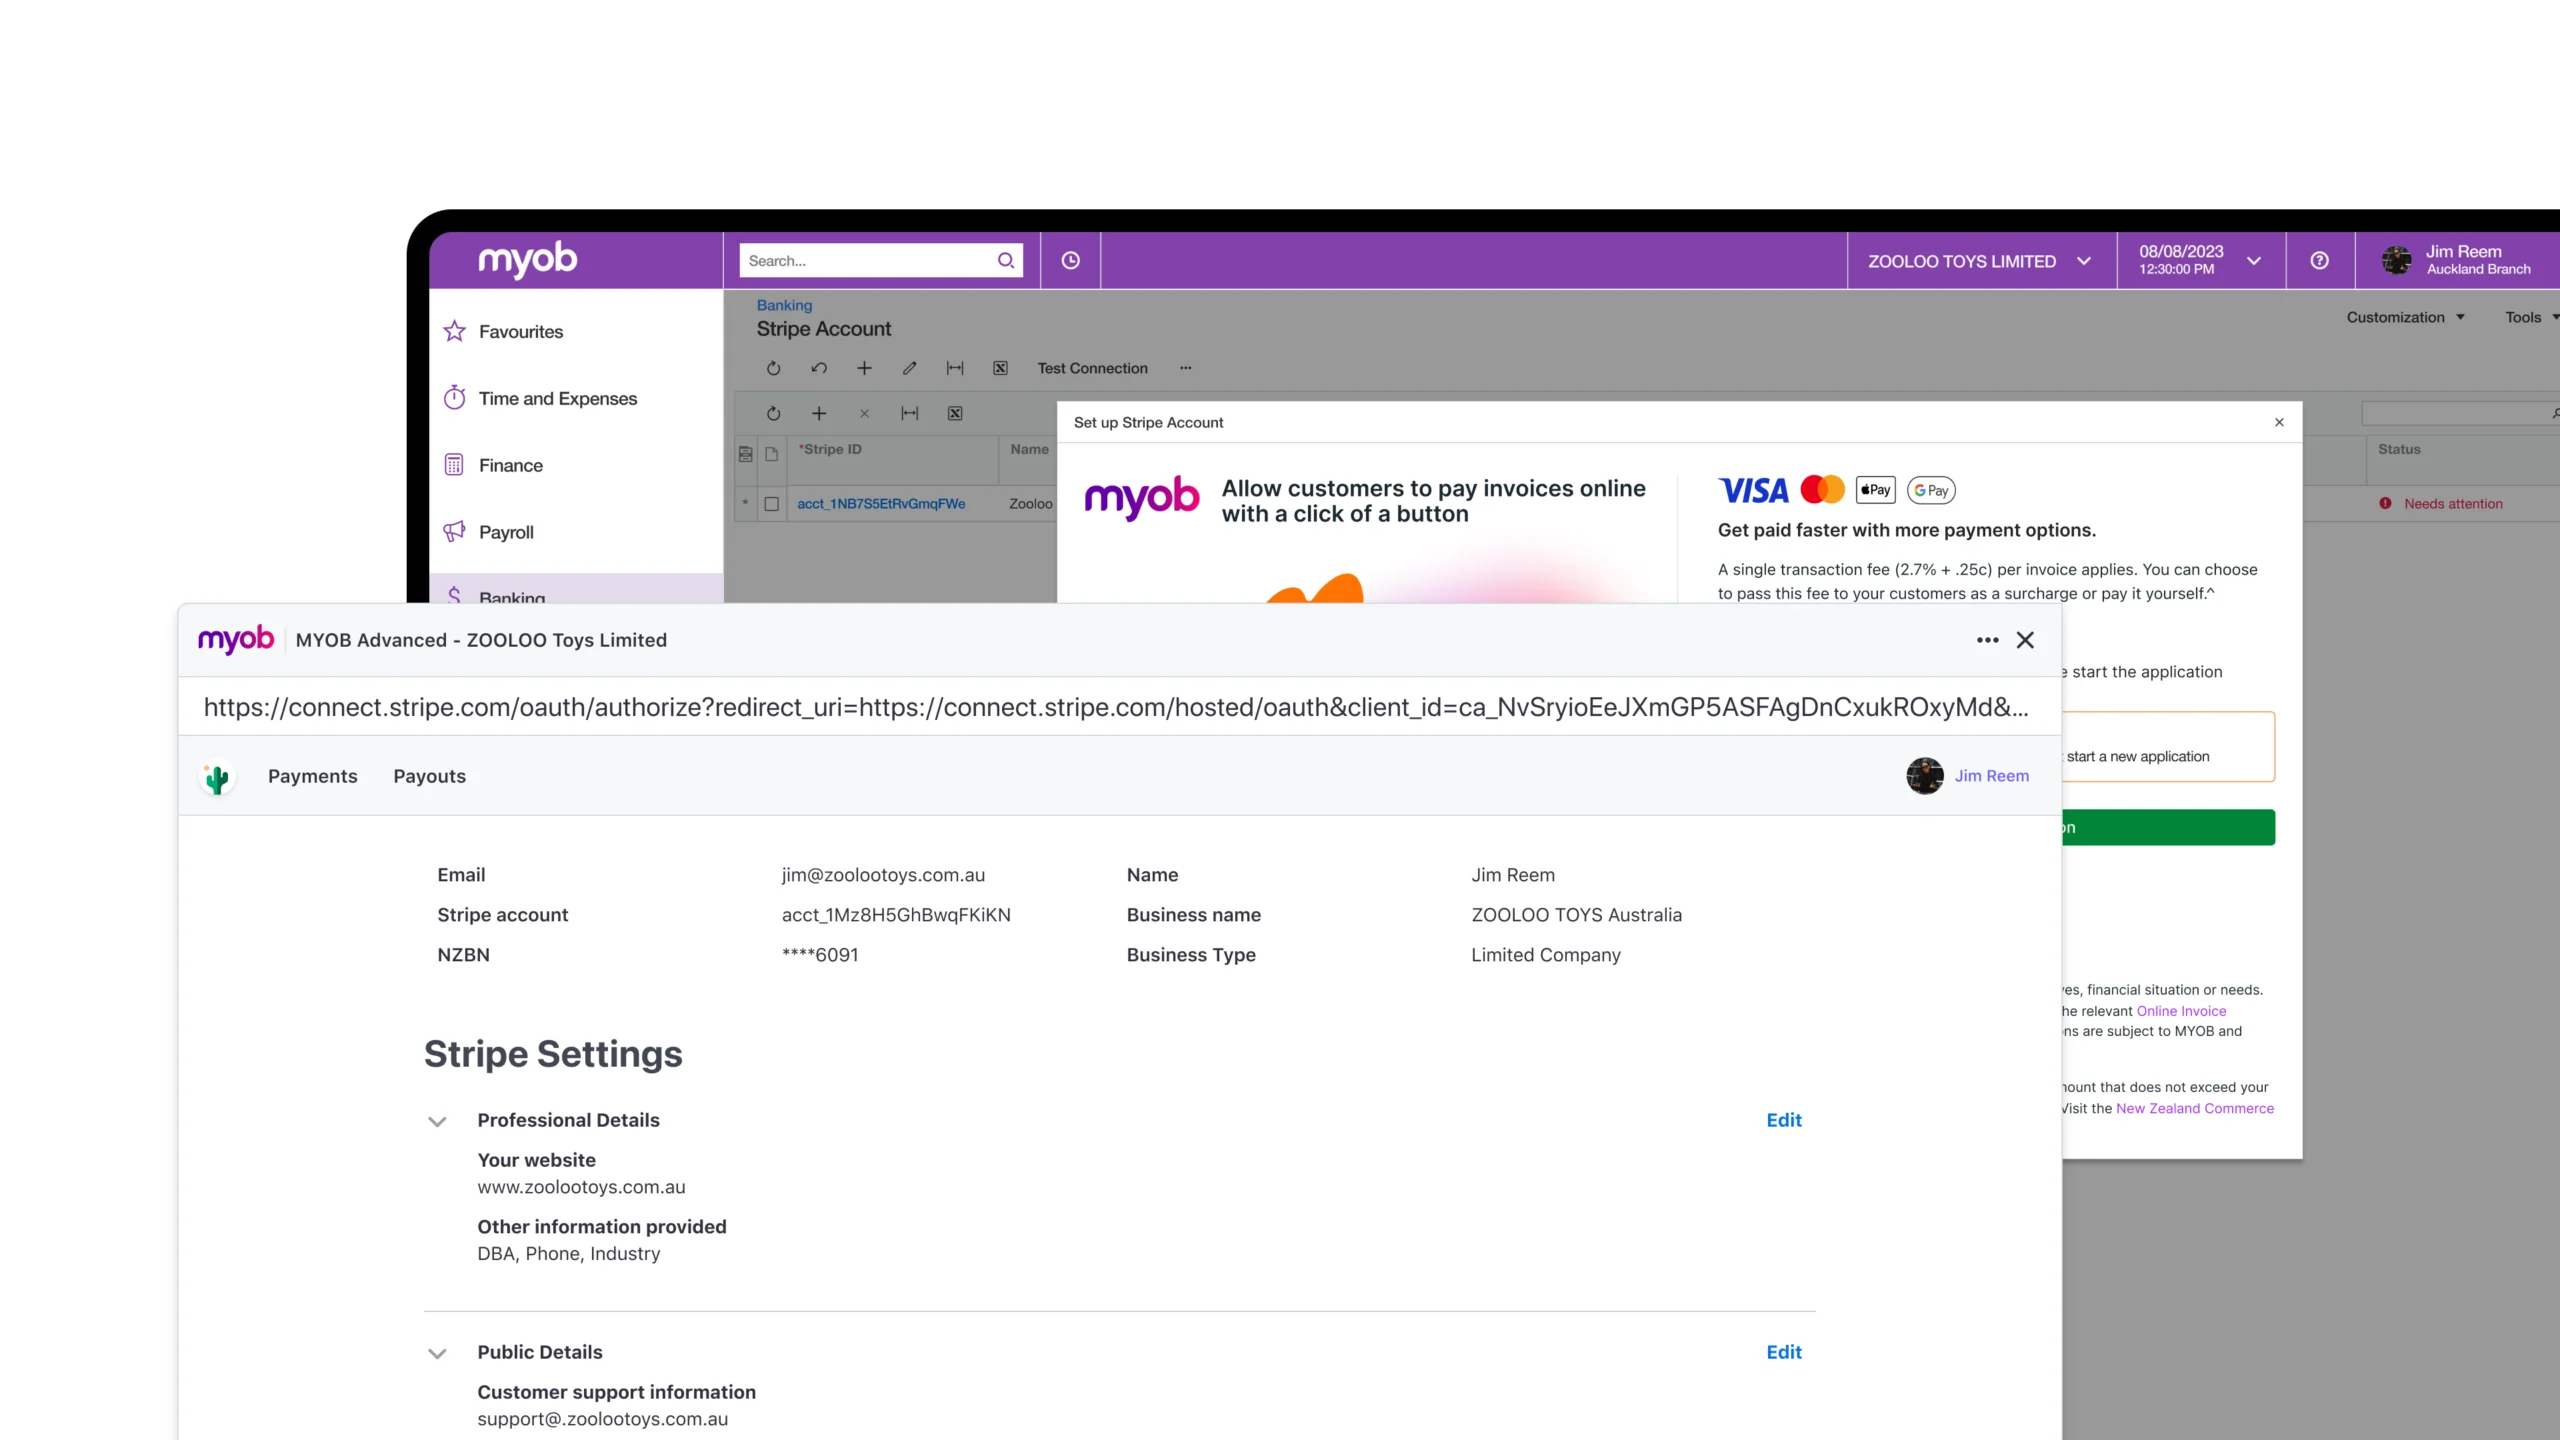The image size is (2560, 1440).
Task: Click the Test Connection button
Action: click(x=1092, y=368)
